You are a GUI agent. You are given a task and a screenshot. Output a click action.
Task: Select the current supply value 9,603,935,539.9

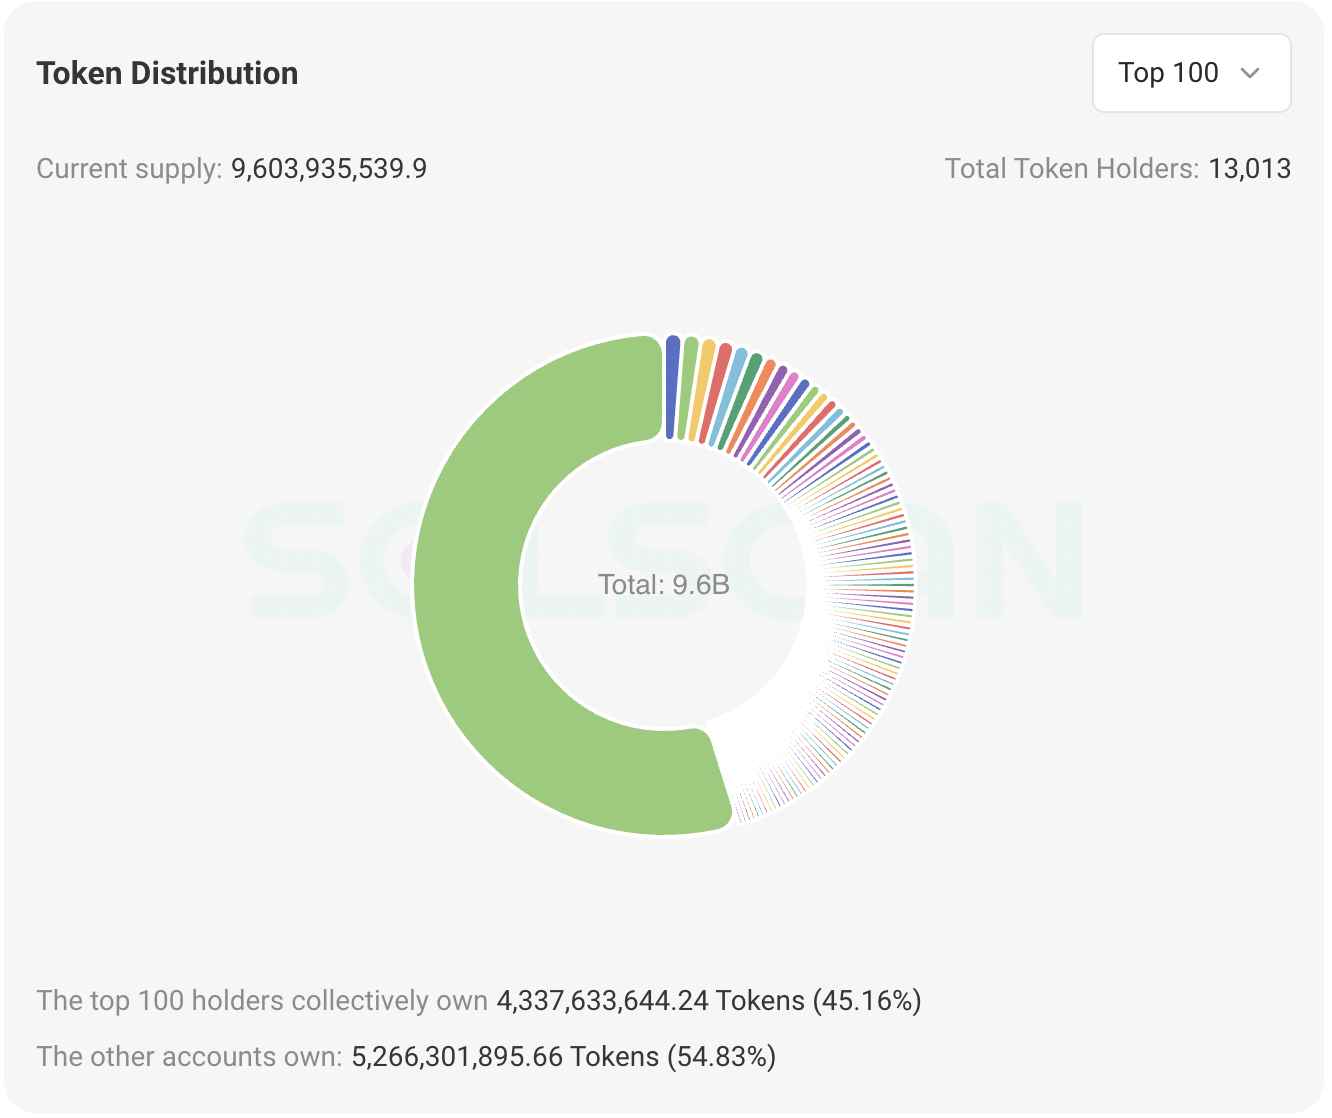pyautogui.click(x=328, y=169)
